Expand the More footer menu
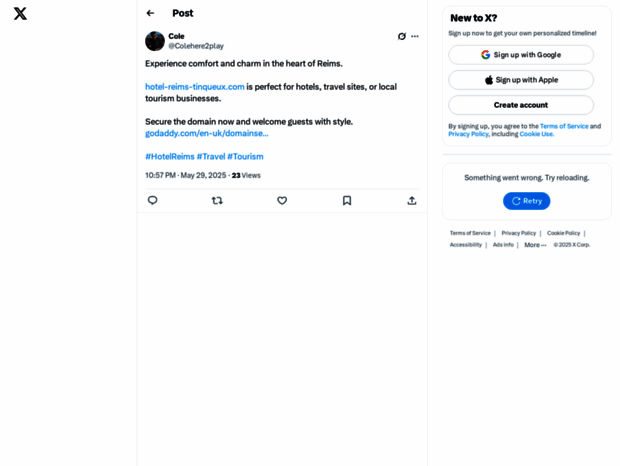This screenshot has height=466, width=620. click(535, 245)
